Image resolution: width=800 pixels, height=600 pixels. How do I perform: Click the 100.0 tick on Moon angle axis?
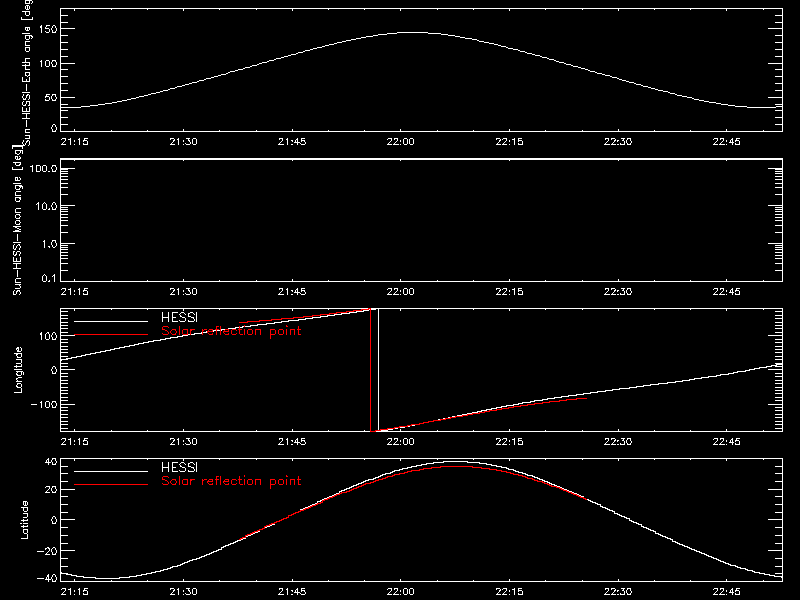pyautogui.click(x=43, y=169)
